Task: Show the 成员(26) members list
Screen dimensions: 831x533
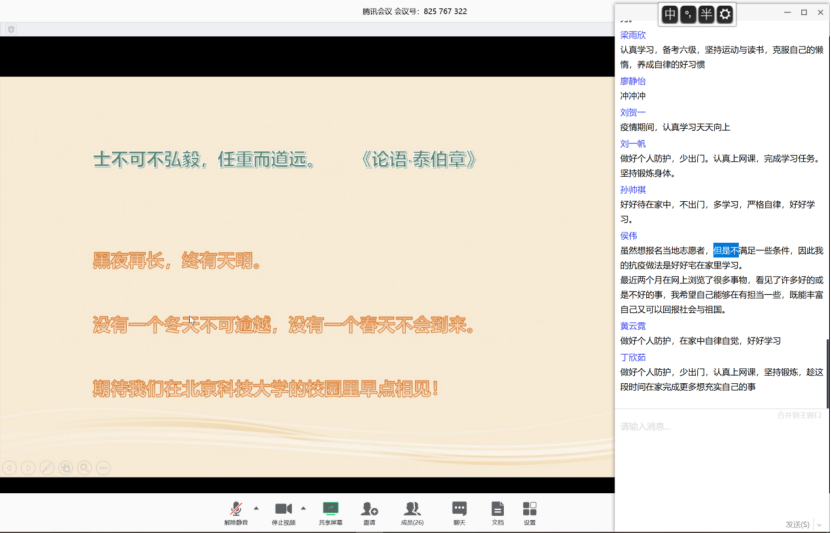Action: click(x=412, y=510)
